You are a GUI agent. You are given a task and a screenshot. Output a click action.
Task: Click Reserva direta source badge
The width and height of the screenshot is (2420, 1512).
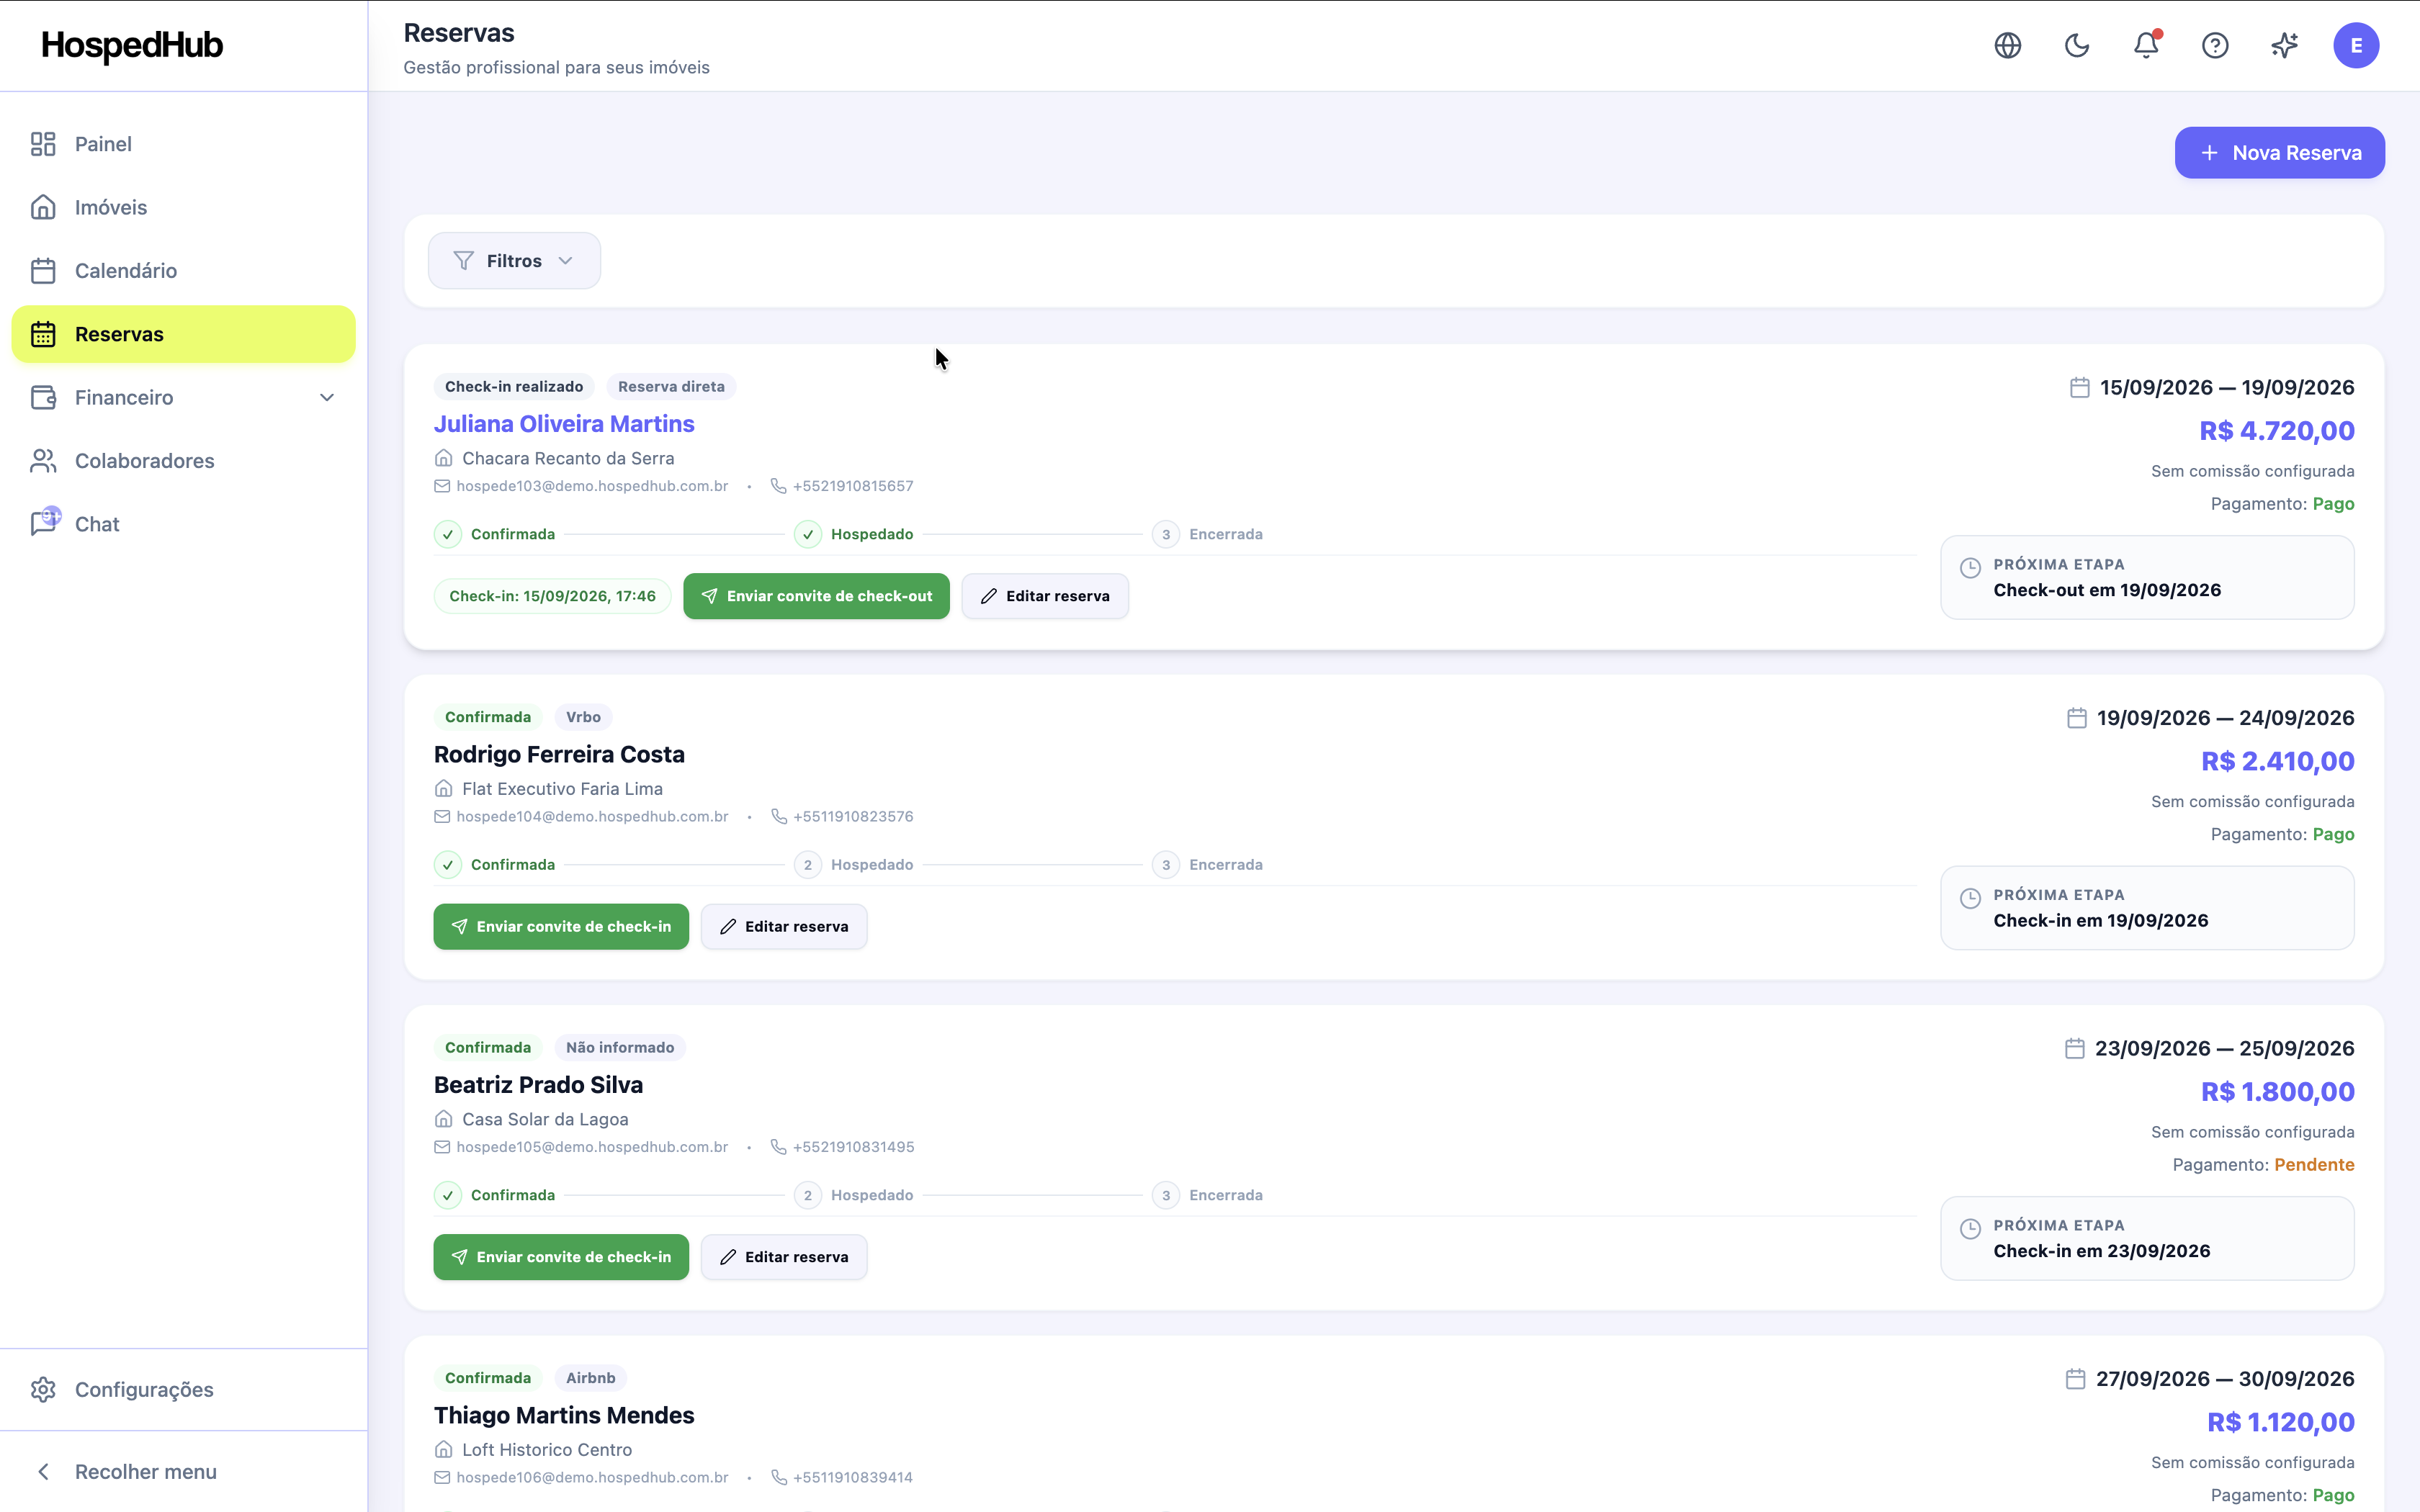point(671,387)
